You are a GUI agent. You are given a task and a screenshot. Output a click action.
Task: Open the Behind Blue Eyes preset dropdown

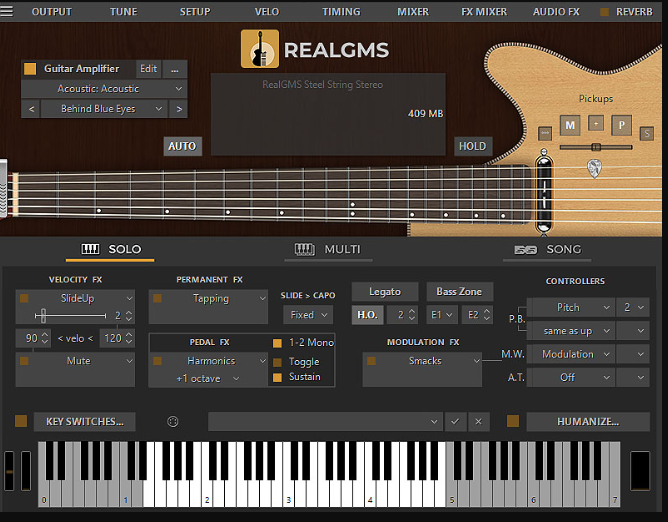104,109
